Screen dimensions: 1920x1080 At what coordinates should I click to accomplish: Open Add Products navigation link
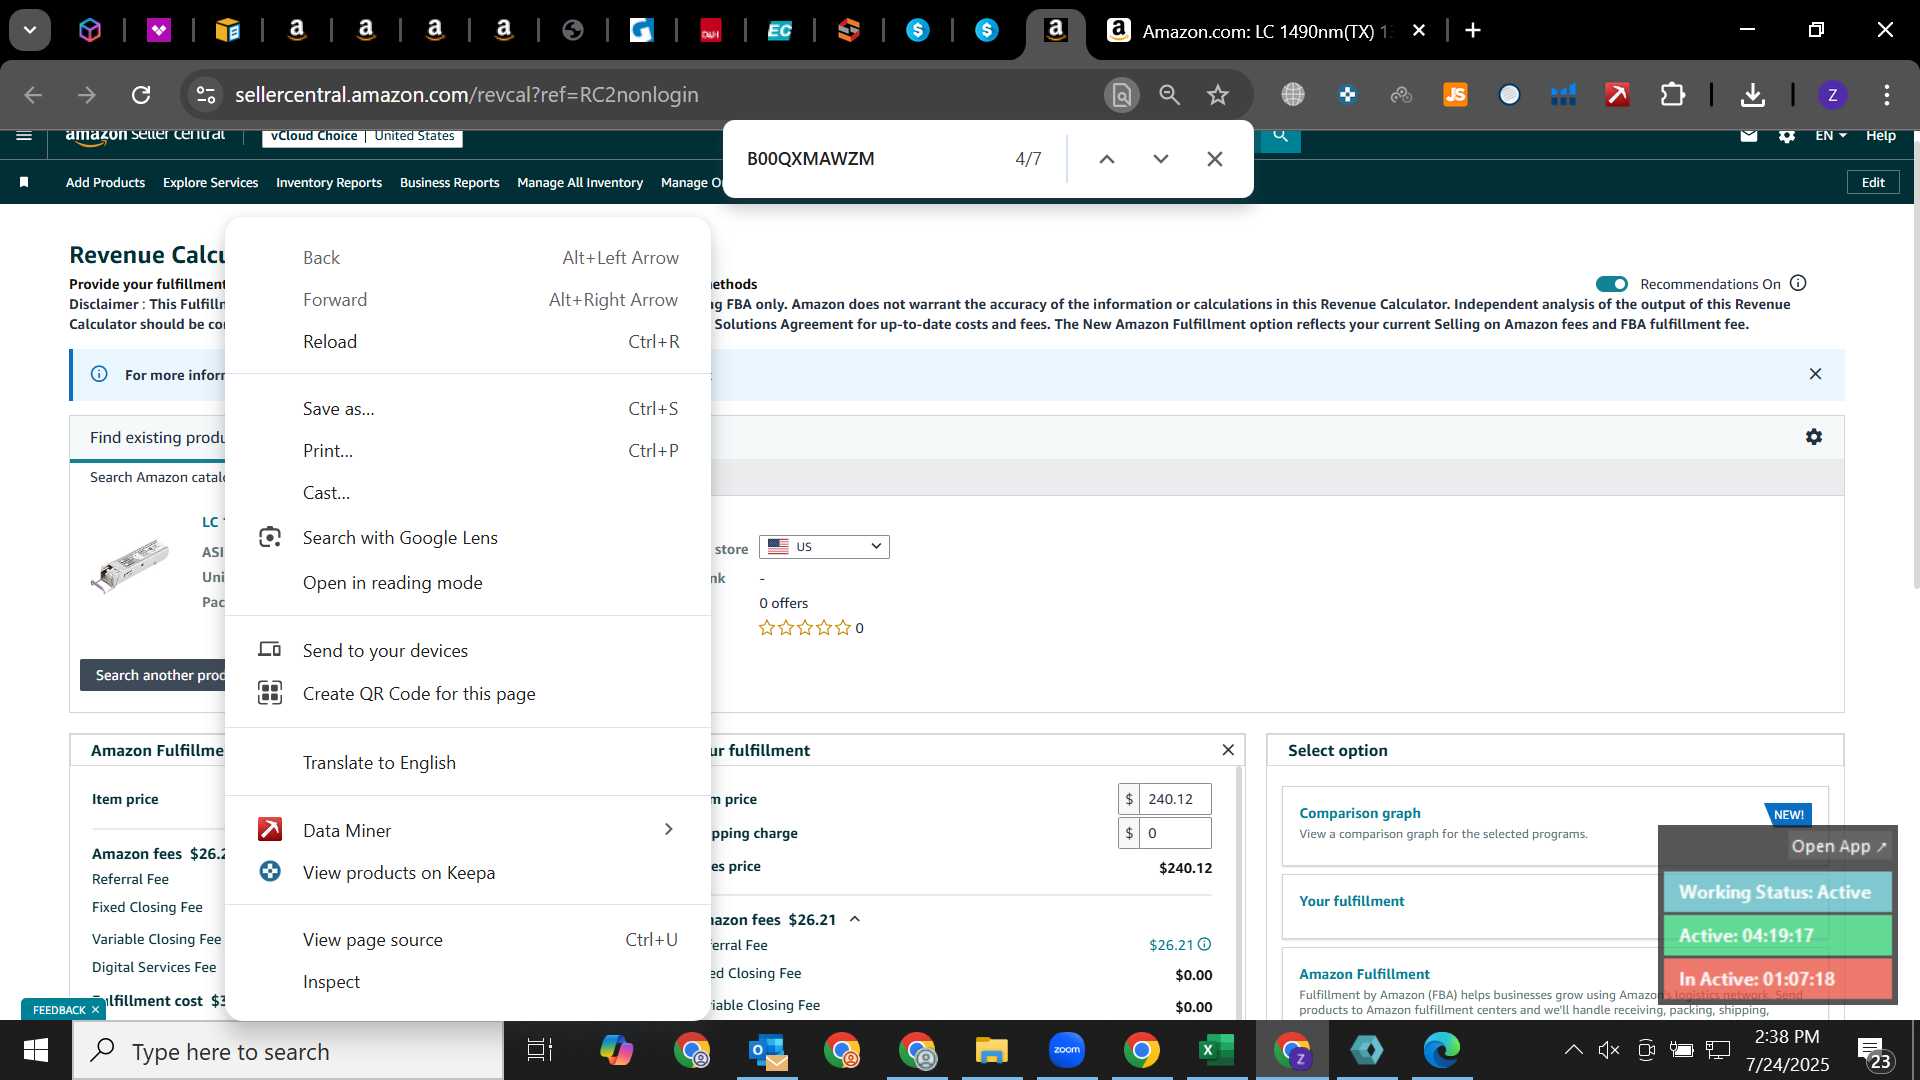click(105, 183)
